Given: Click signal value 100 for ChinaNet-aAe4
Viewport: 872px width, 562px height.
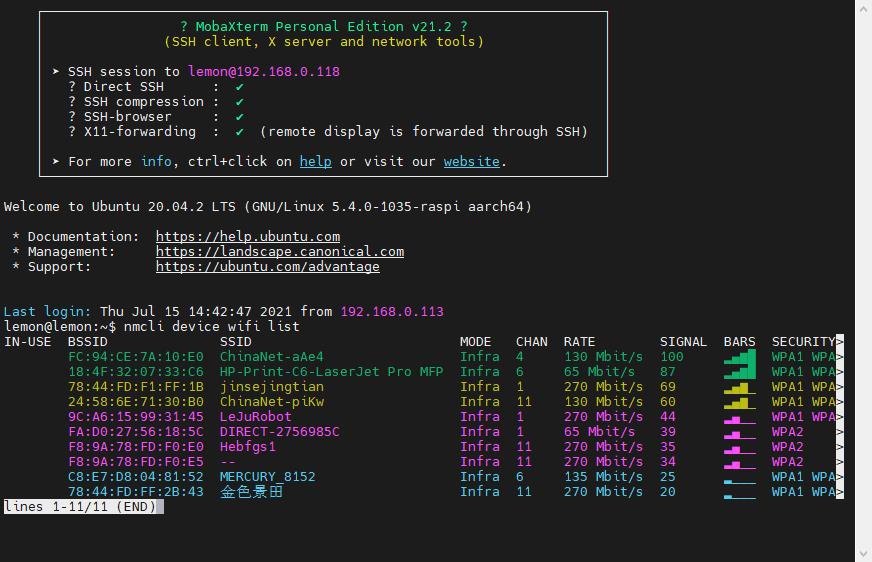Looking at the screenshot, I should coord(672,356).
